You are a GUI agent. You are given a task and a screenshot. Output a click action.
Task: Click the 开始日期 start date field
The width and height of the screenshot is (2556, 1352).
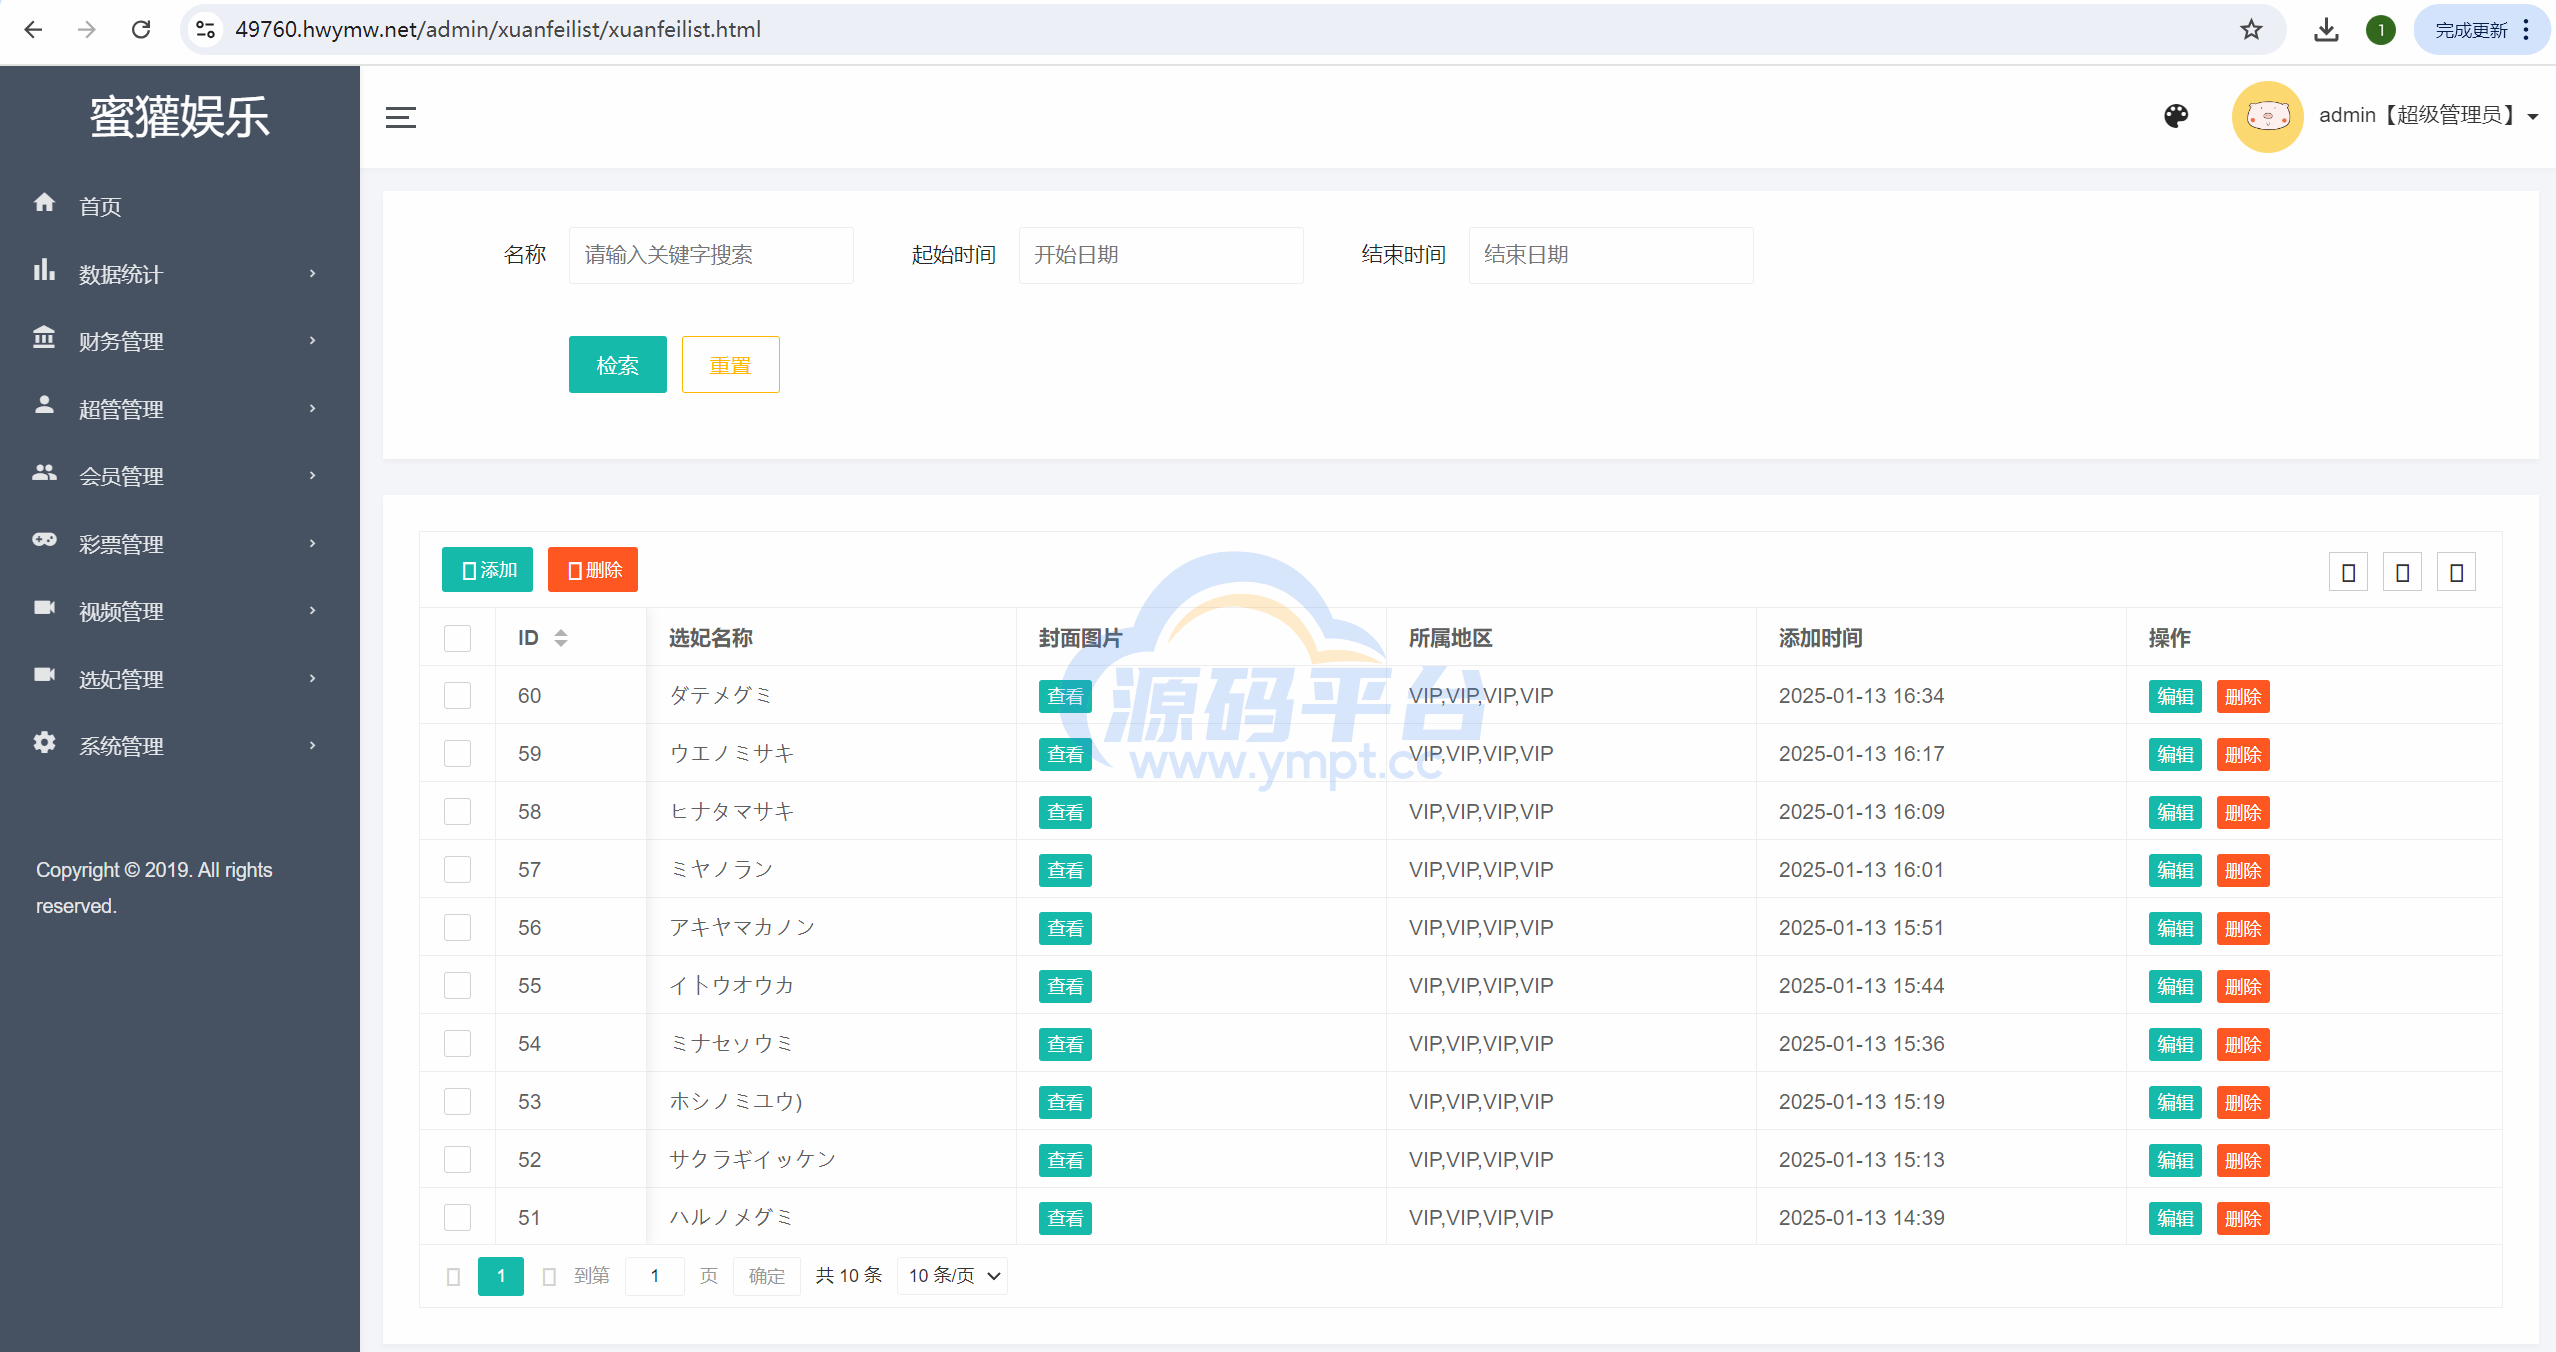[x=1161, y=255]
